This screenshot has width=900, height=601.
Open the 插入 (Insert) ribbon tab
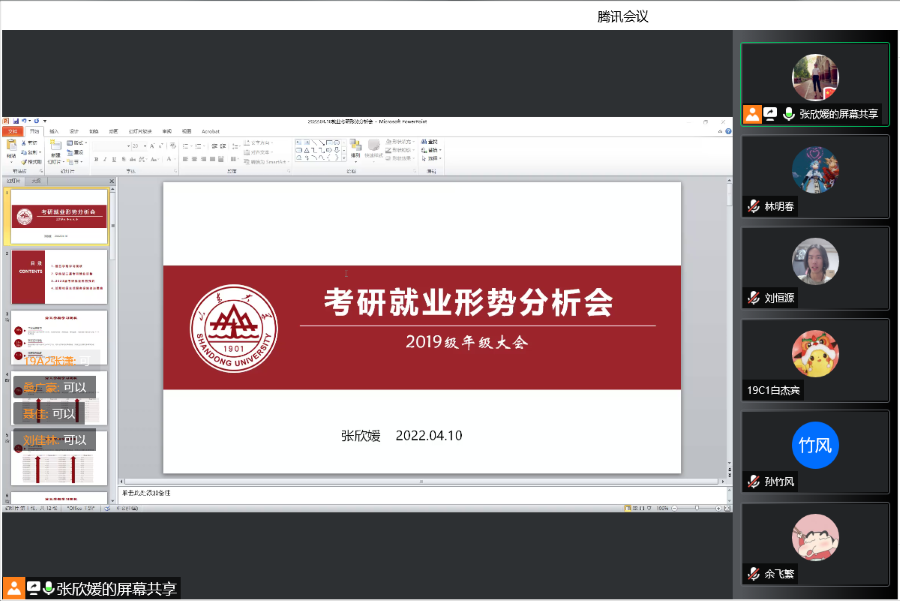click(x=54, y=131)
